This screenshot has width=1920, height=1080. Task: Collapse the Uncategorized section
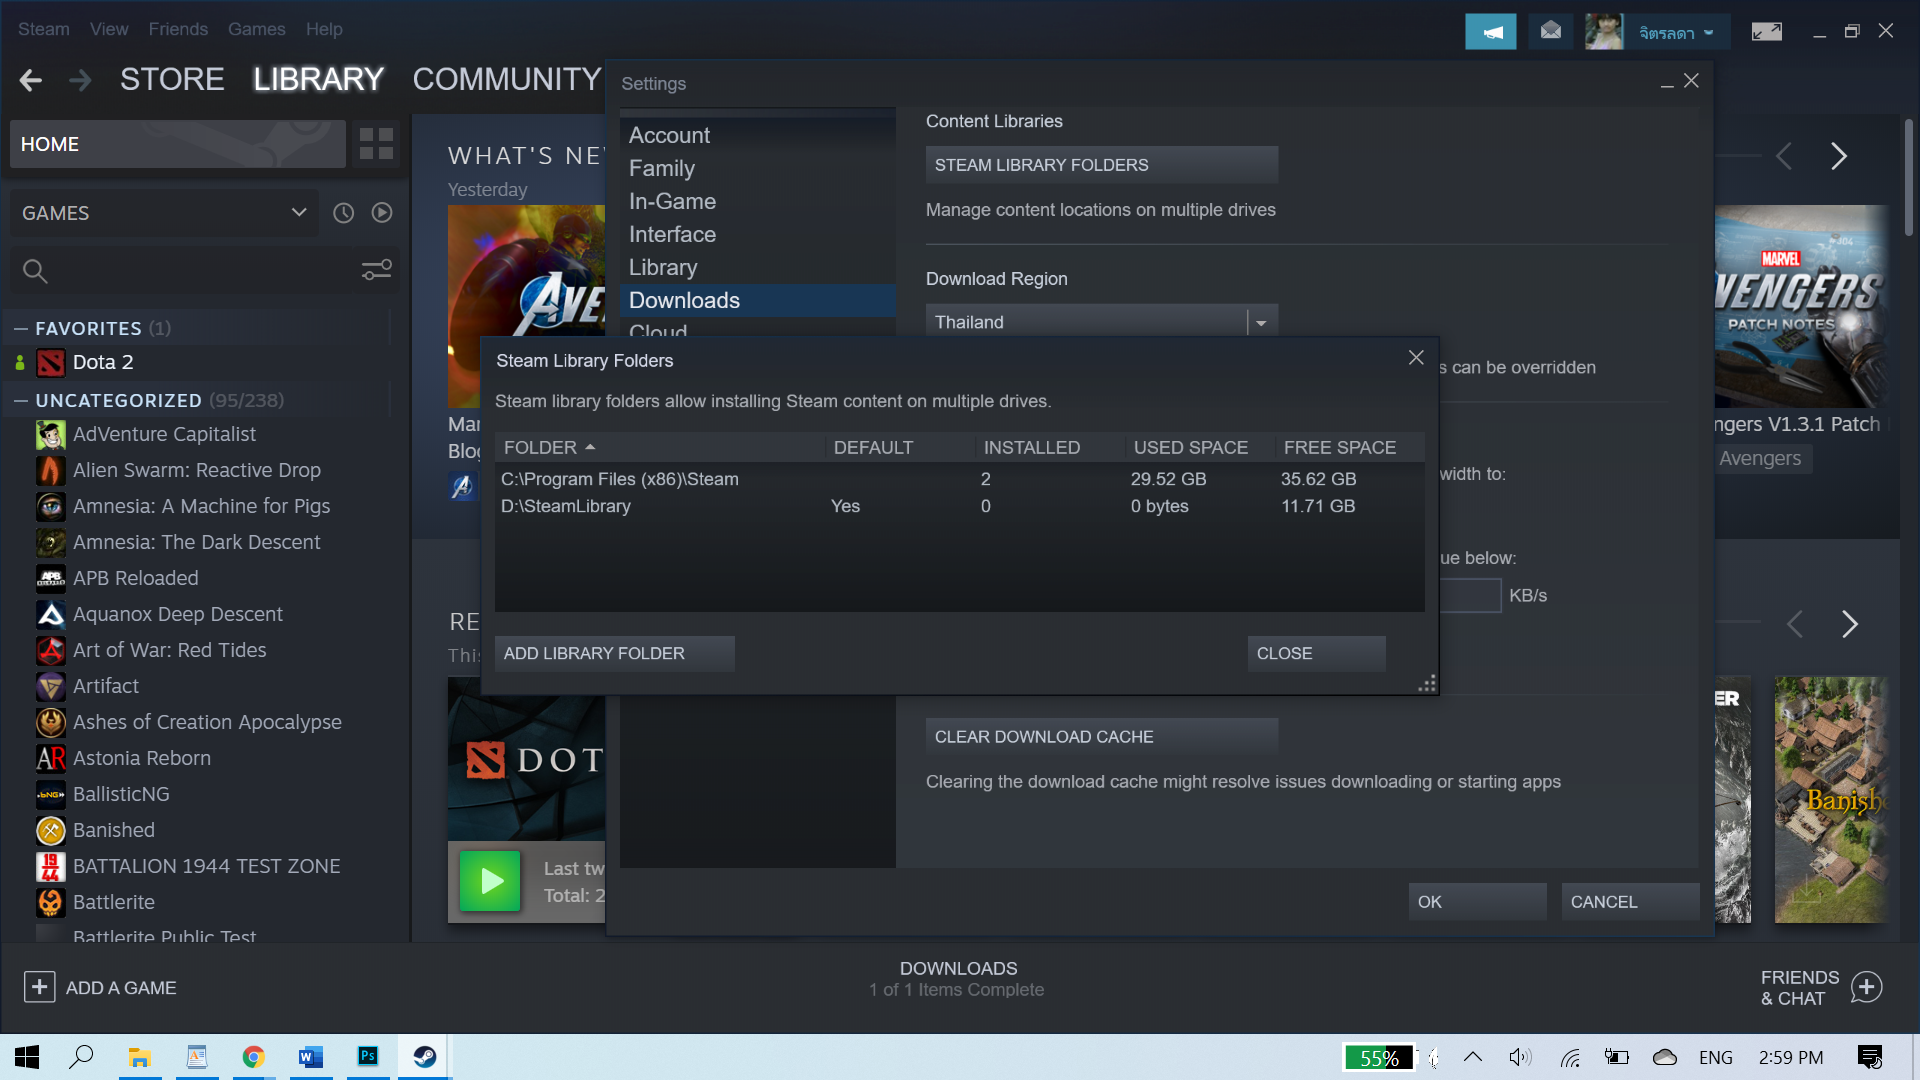click(21, 401)
